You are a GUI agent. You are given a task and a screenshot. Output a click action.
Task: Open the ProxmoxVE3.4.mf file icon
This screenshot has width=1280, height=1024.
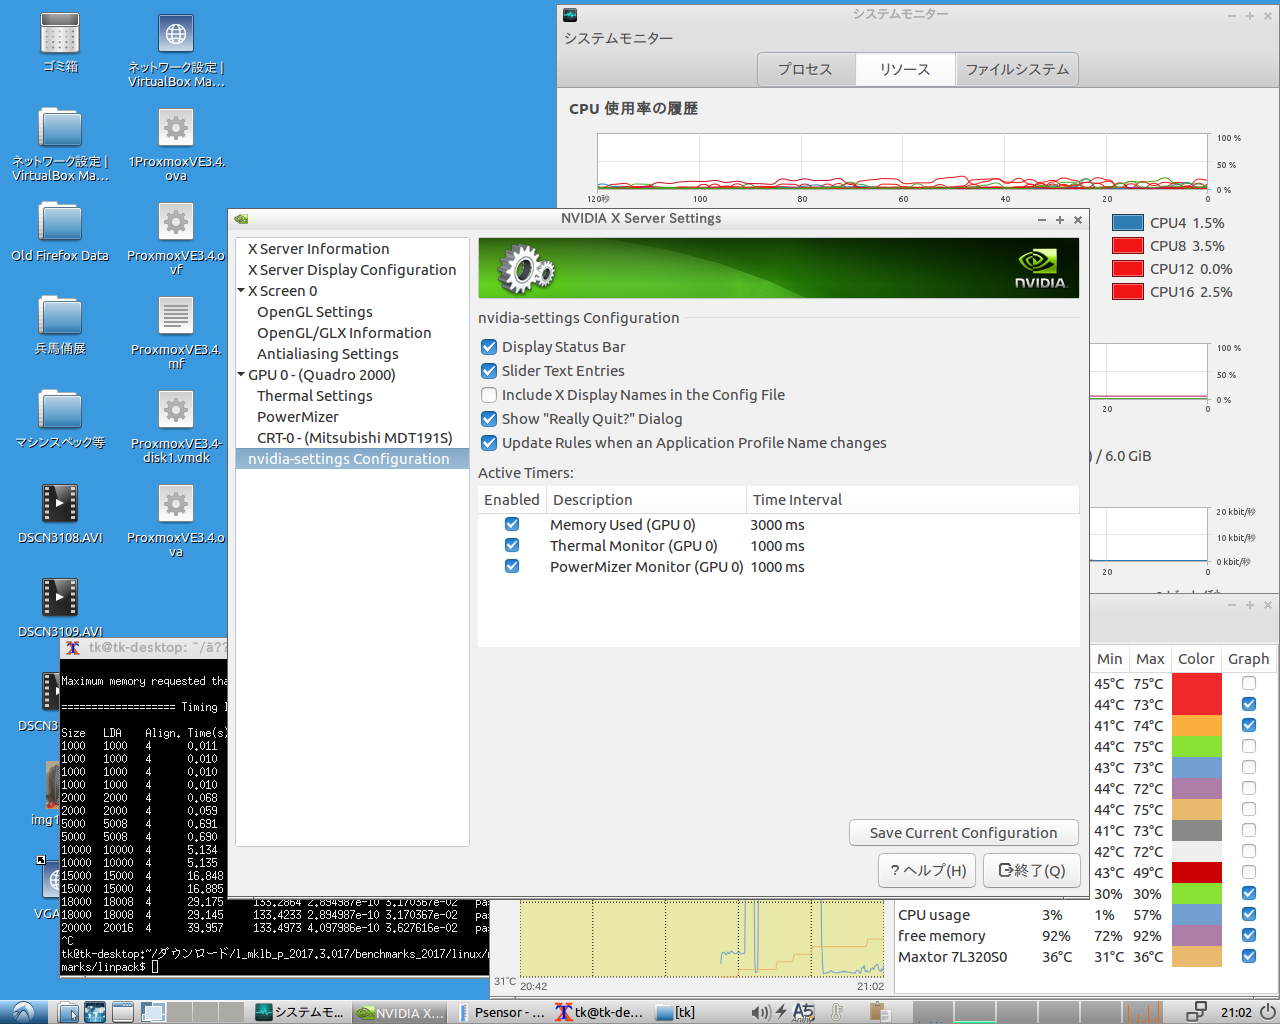176,316
